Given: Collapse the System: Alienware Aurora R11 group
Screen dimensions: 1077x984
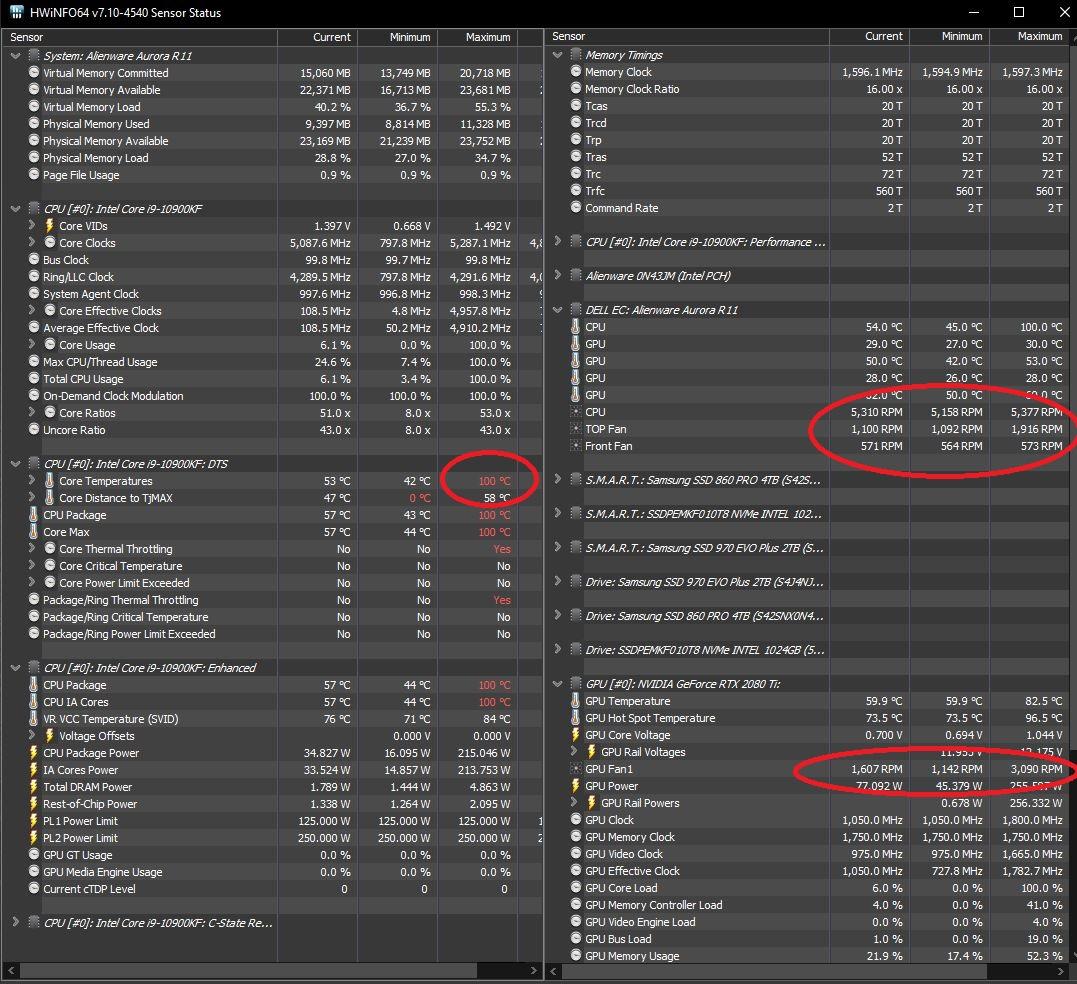Looking at the screenshot, I should click(x=15, y=56).
